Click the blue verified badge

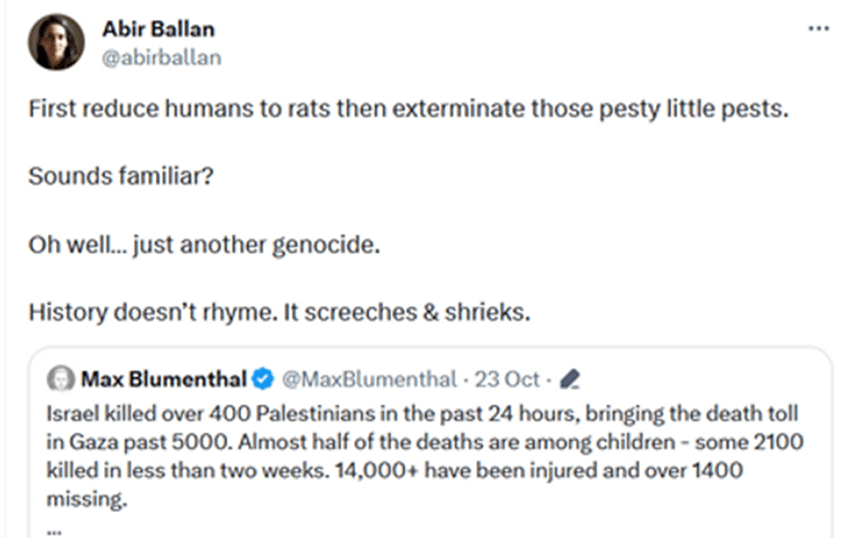click(263, 379)
